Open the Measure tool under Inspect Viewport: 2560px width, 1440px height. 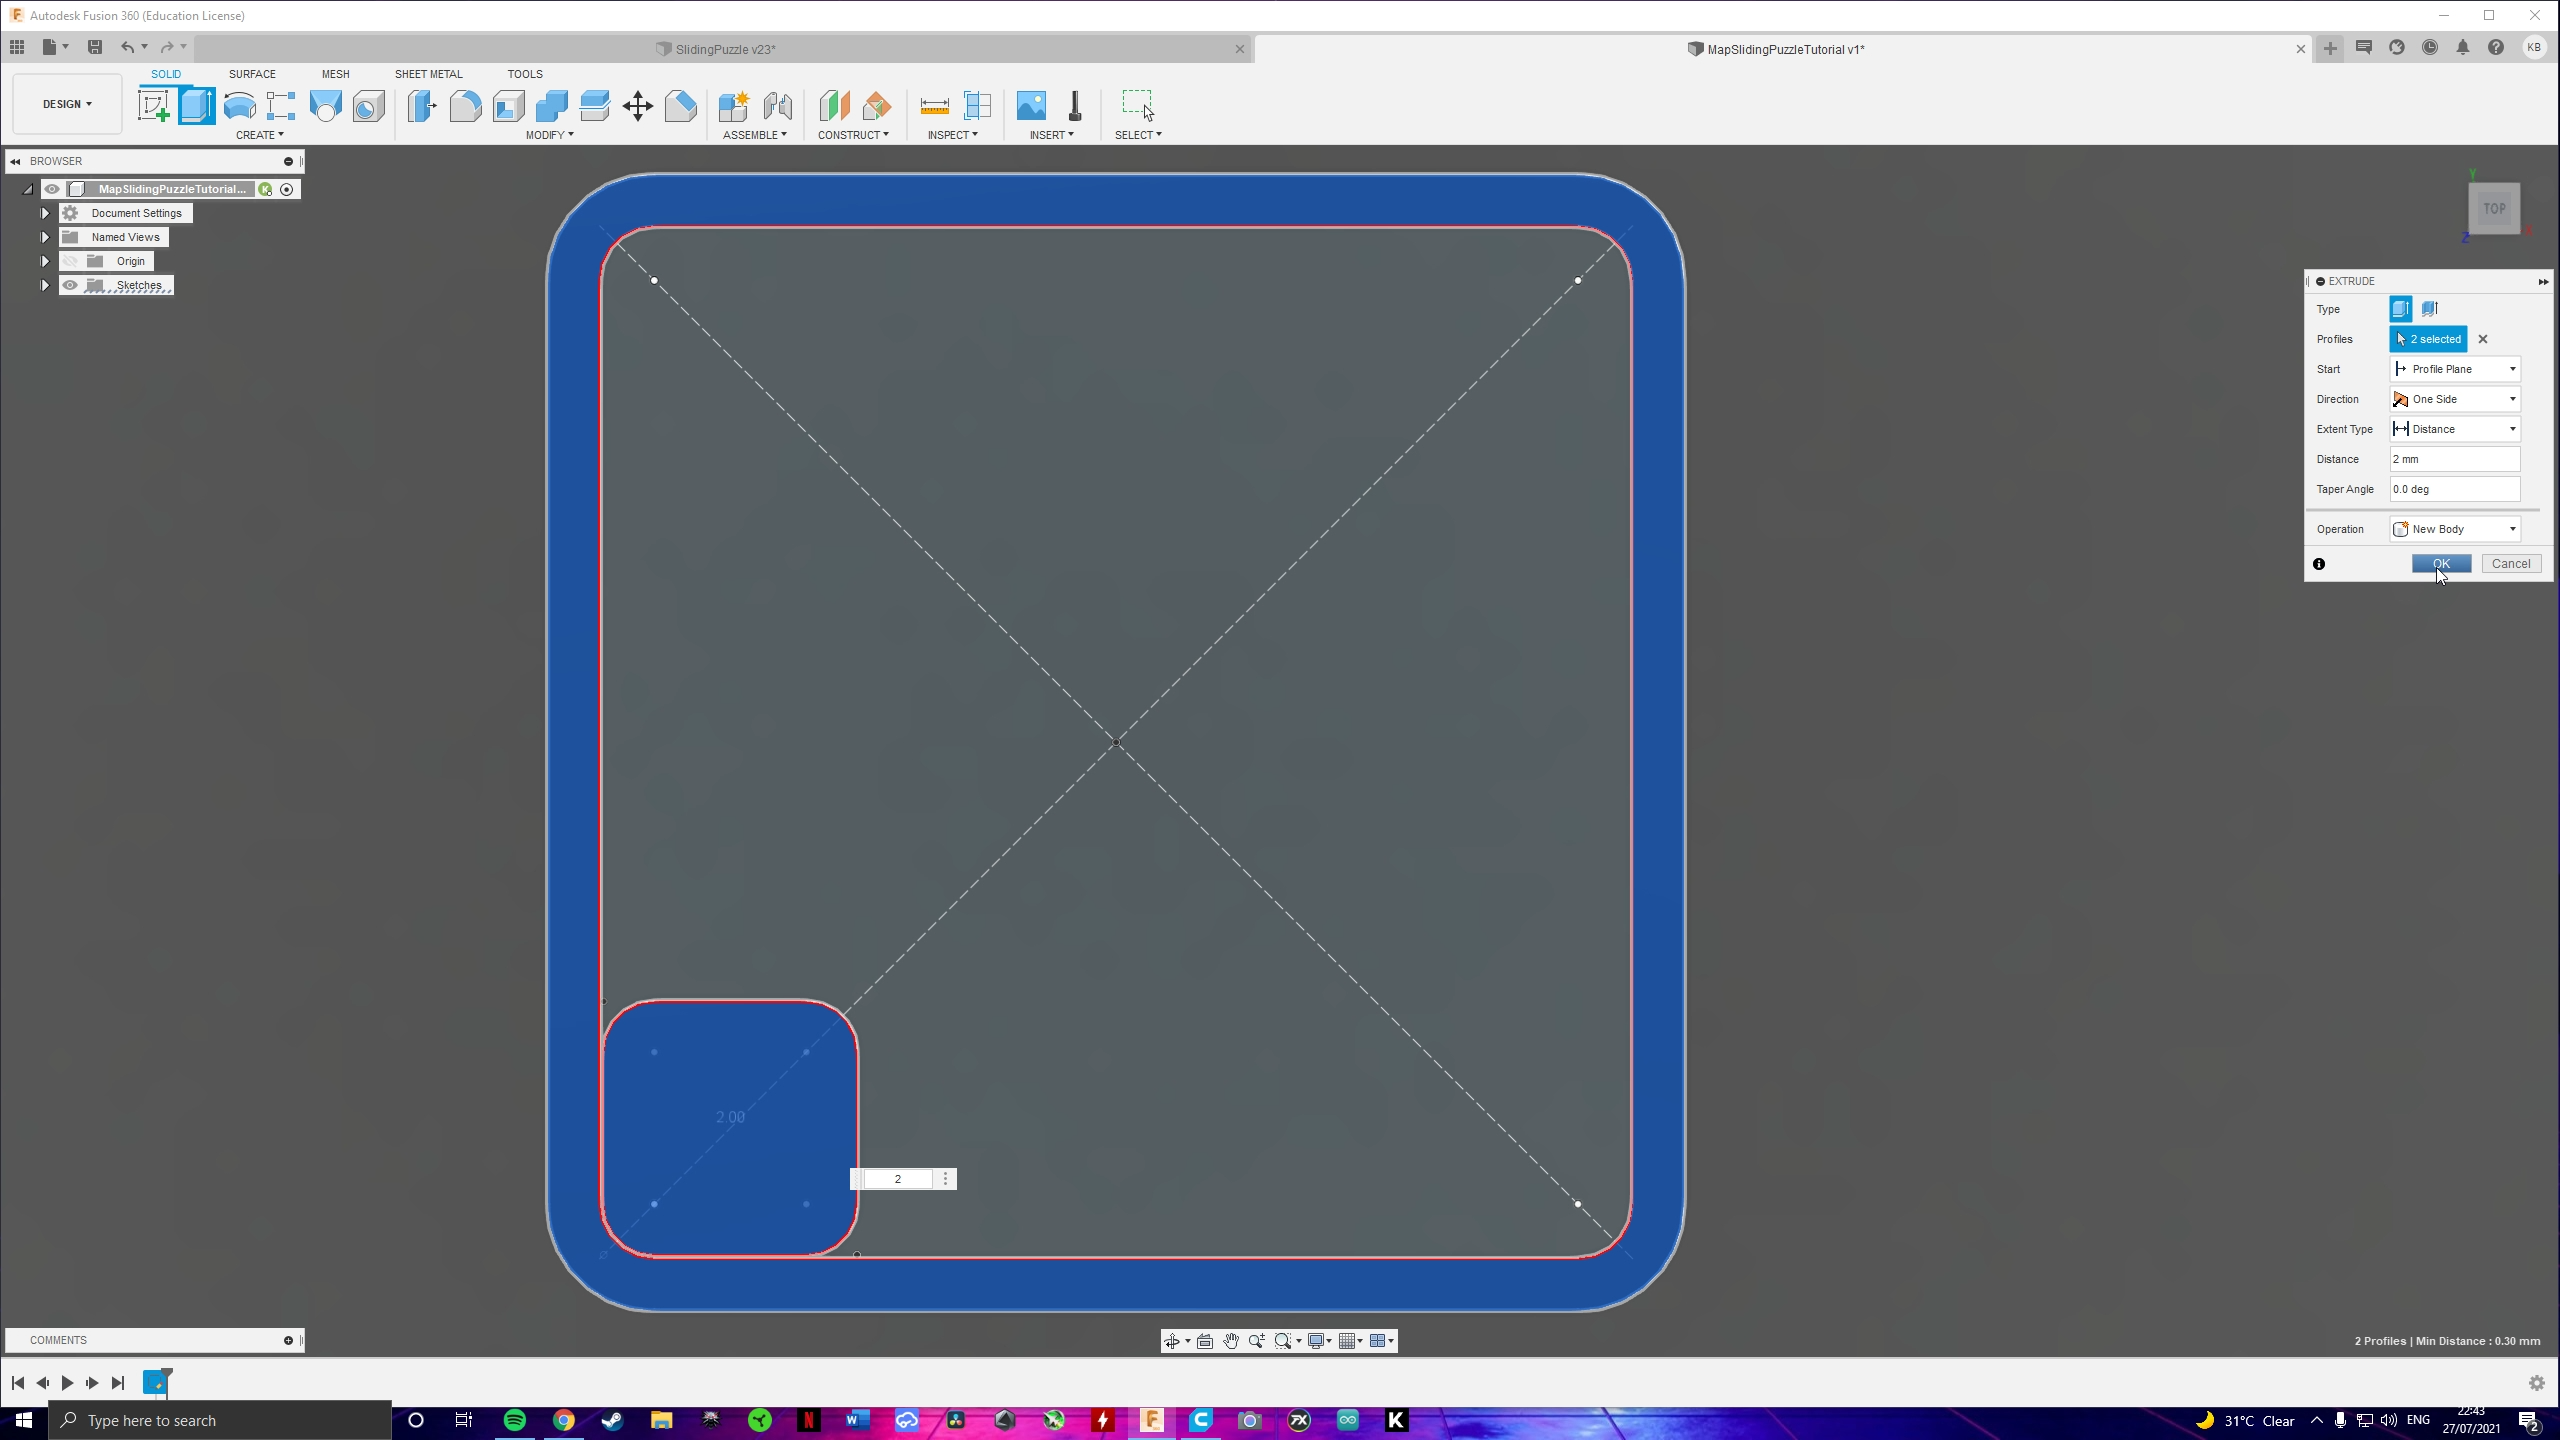pos(932,105)
